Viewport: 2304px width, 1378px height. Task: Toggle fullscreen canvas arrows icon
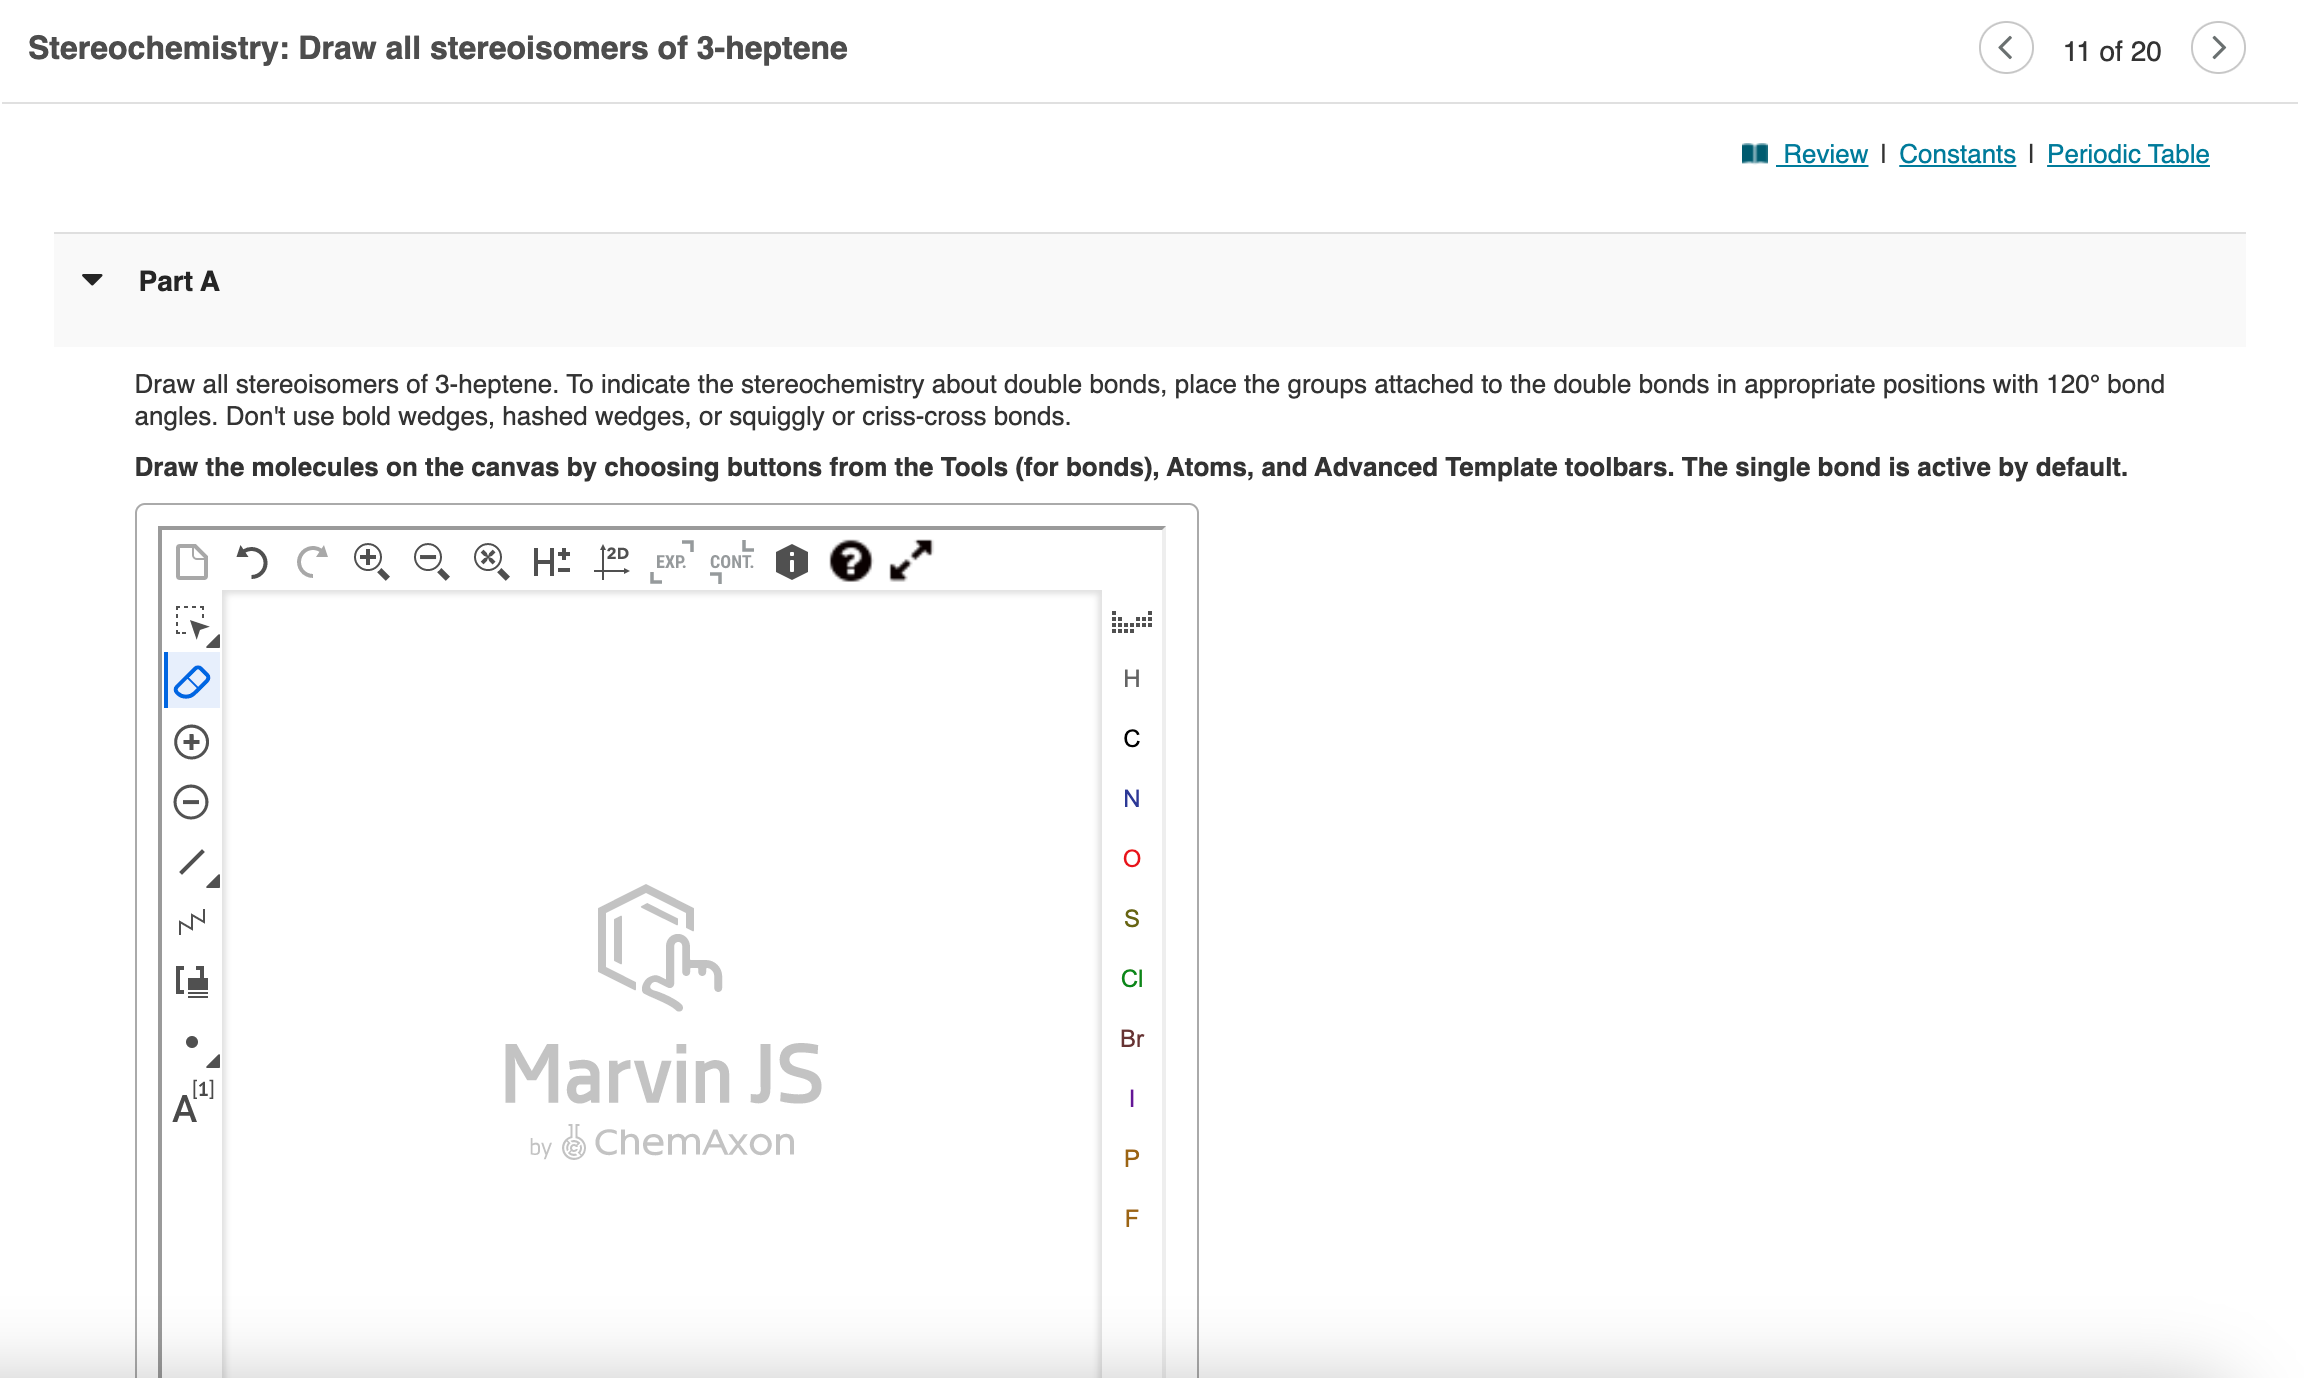coord(911,560)
